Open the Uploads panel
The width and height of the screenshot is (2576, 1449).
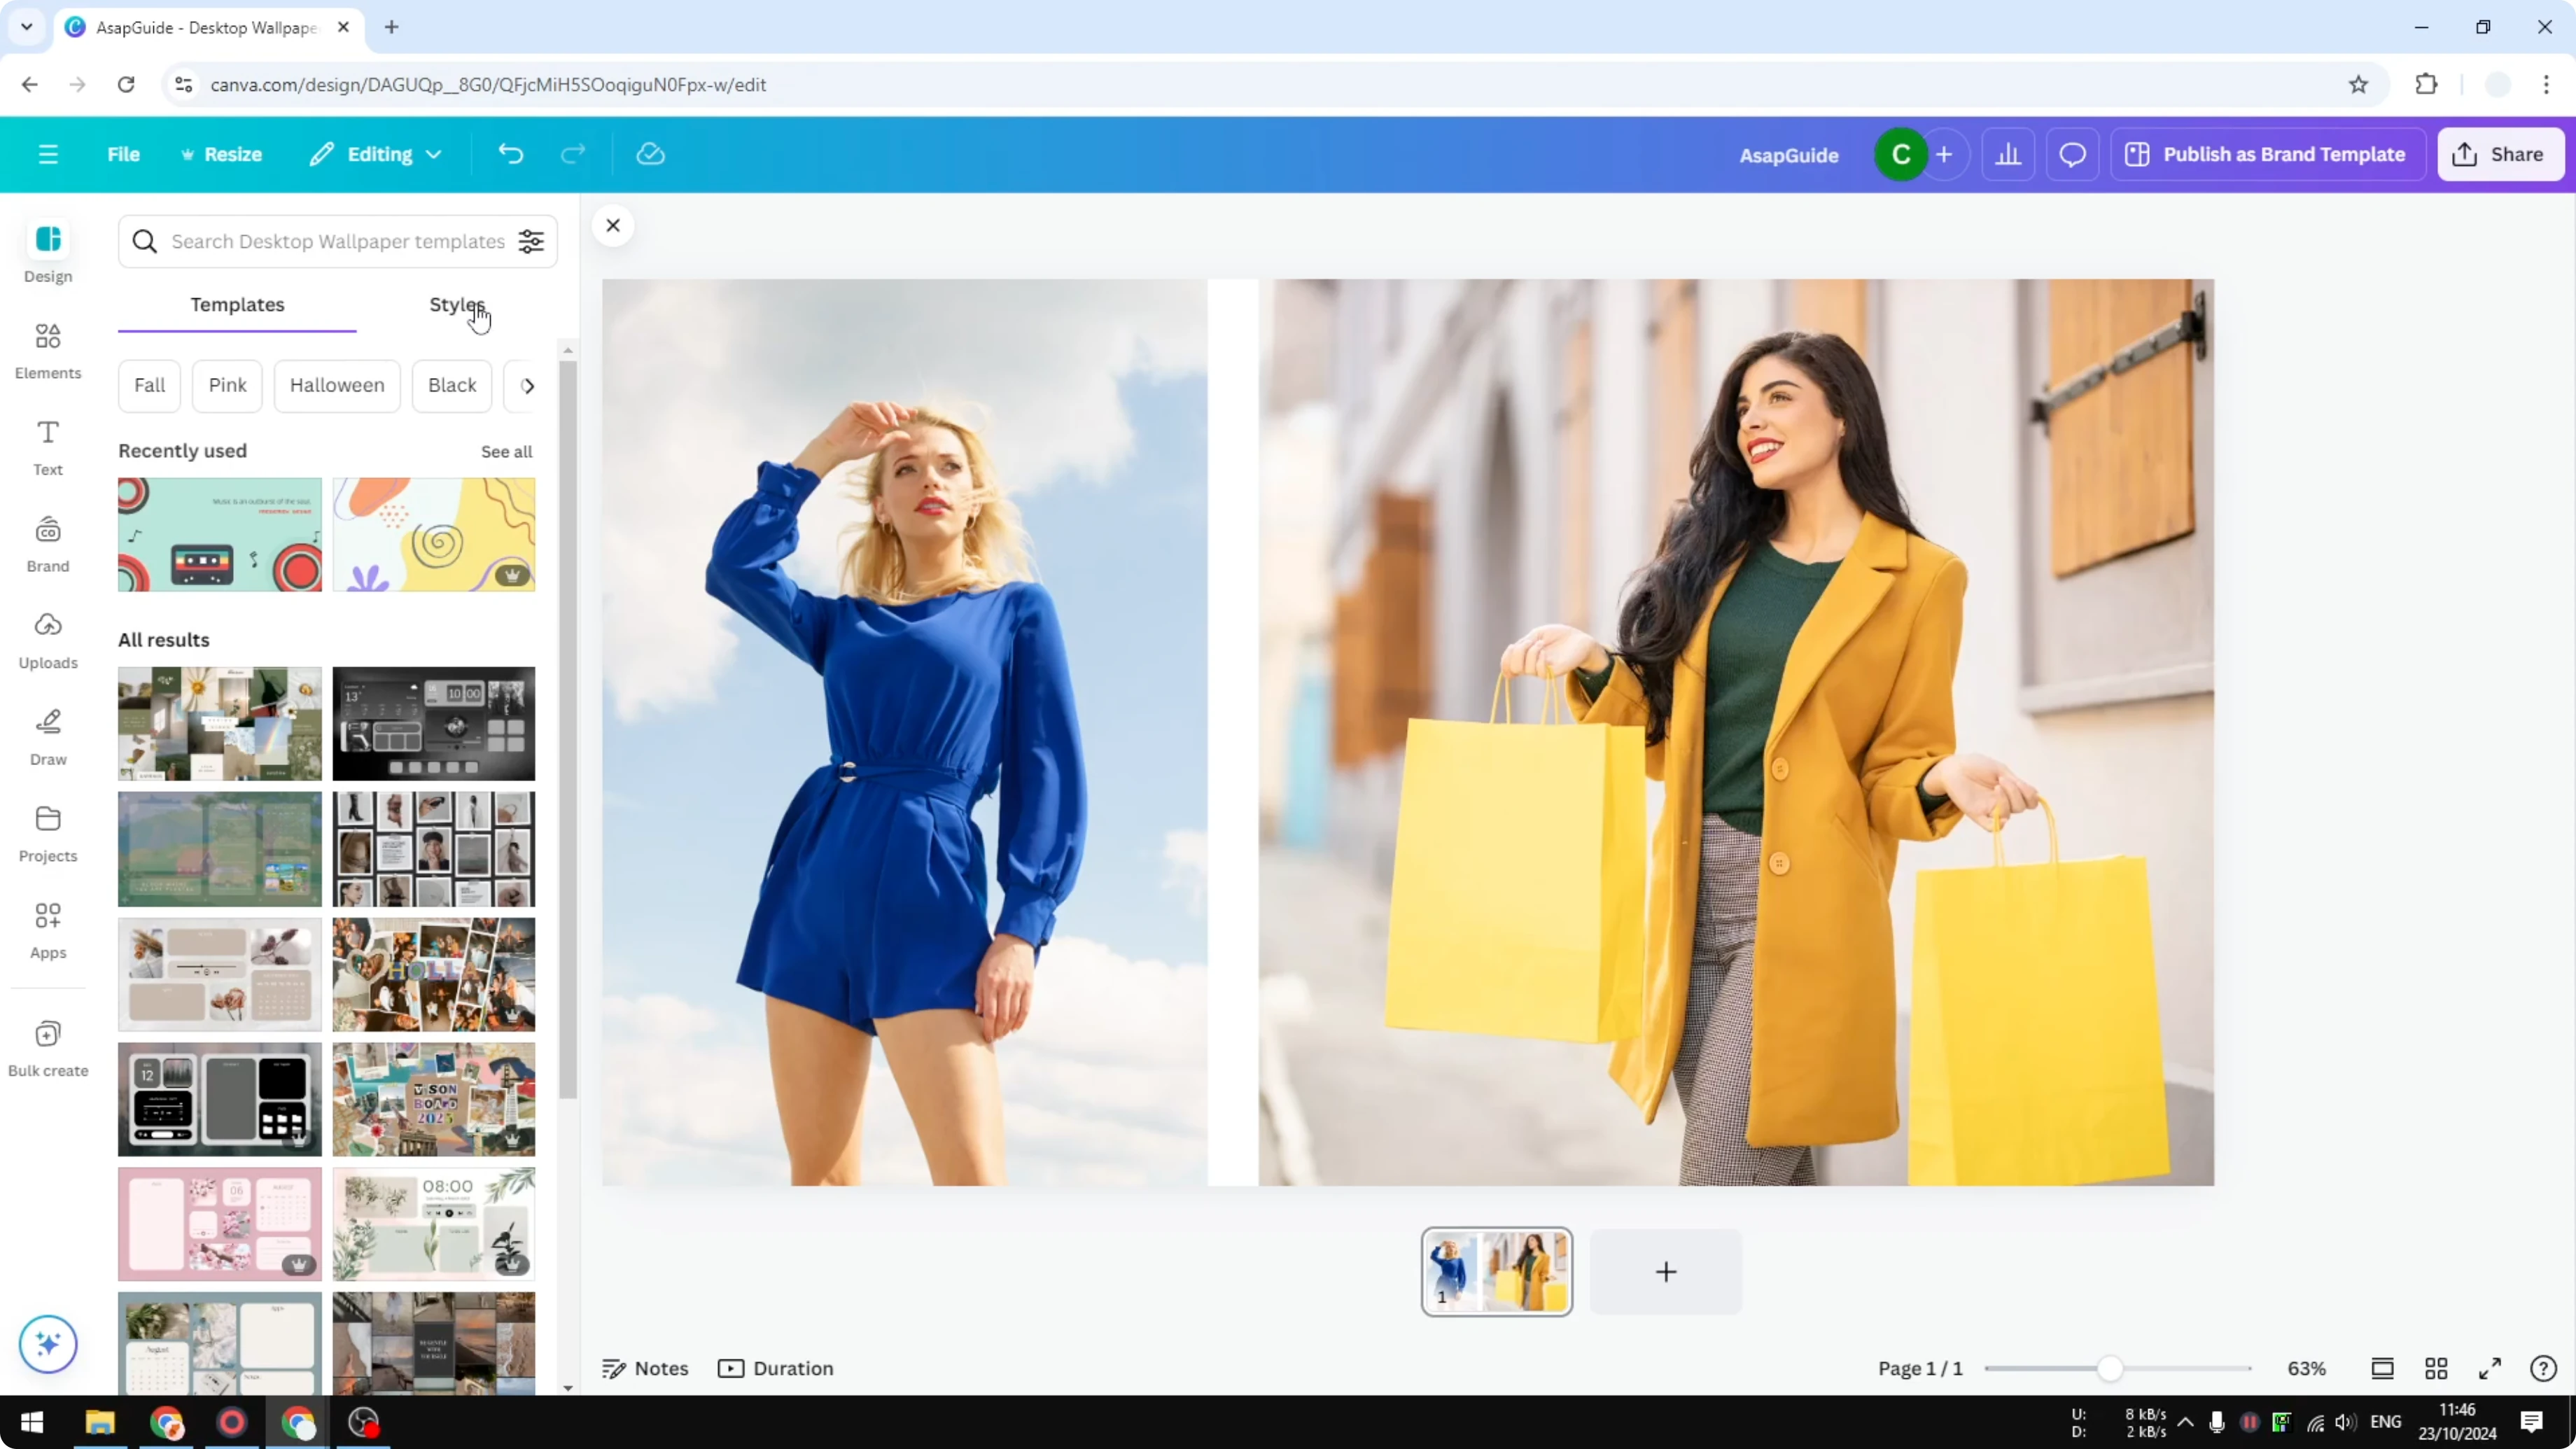pos(47,640)
